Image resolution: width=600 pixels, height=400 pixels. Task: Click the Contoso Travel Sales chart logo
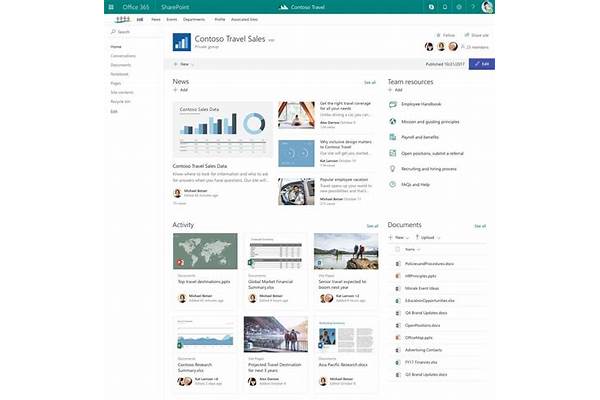[182, 42]
